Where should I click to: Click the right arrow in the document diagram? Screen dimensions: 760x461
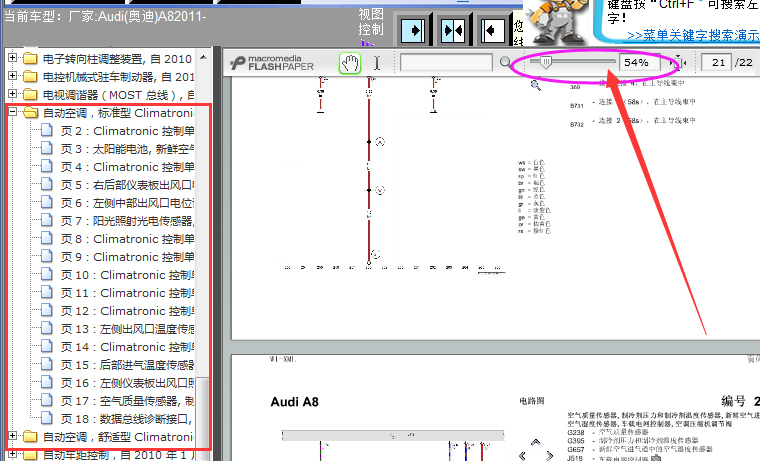549,456
